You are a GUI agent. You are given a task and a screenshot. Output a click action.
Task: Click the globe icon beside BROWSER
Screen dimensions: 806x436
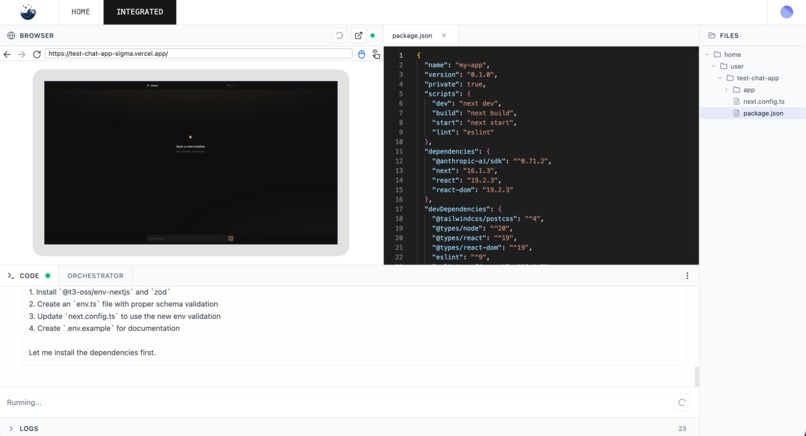coord(11,35)
